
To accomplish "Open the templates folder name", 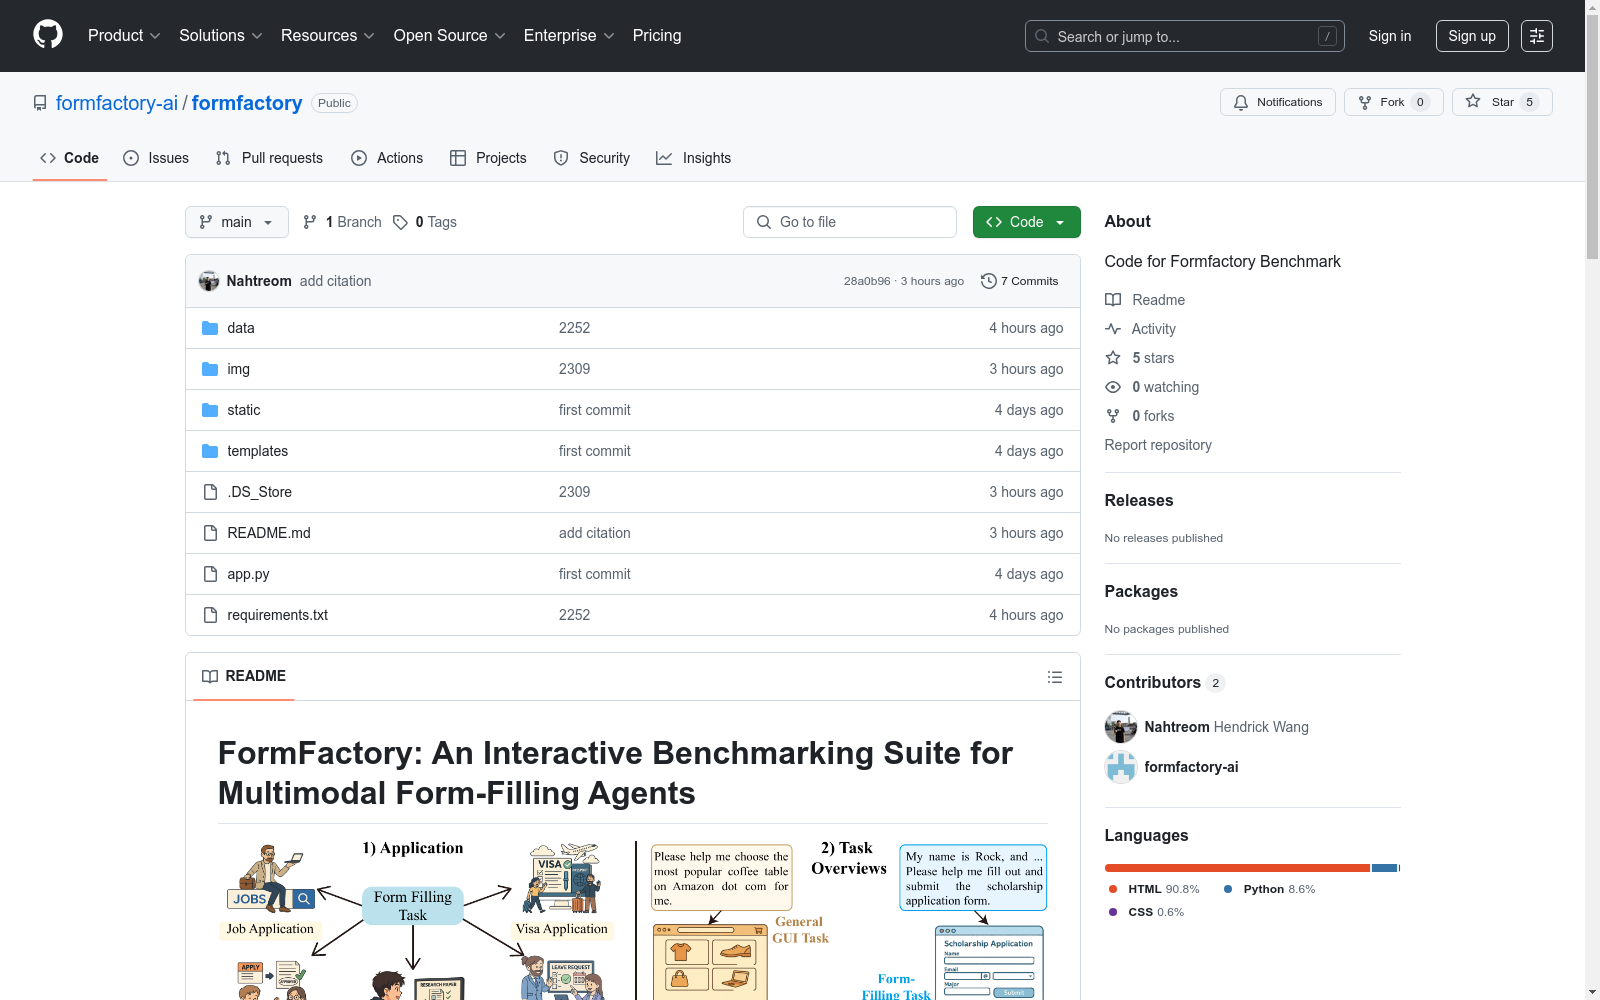I will [257, 451].
